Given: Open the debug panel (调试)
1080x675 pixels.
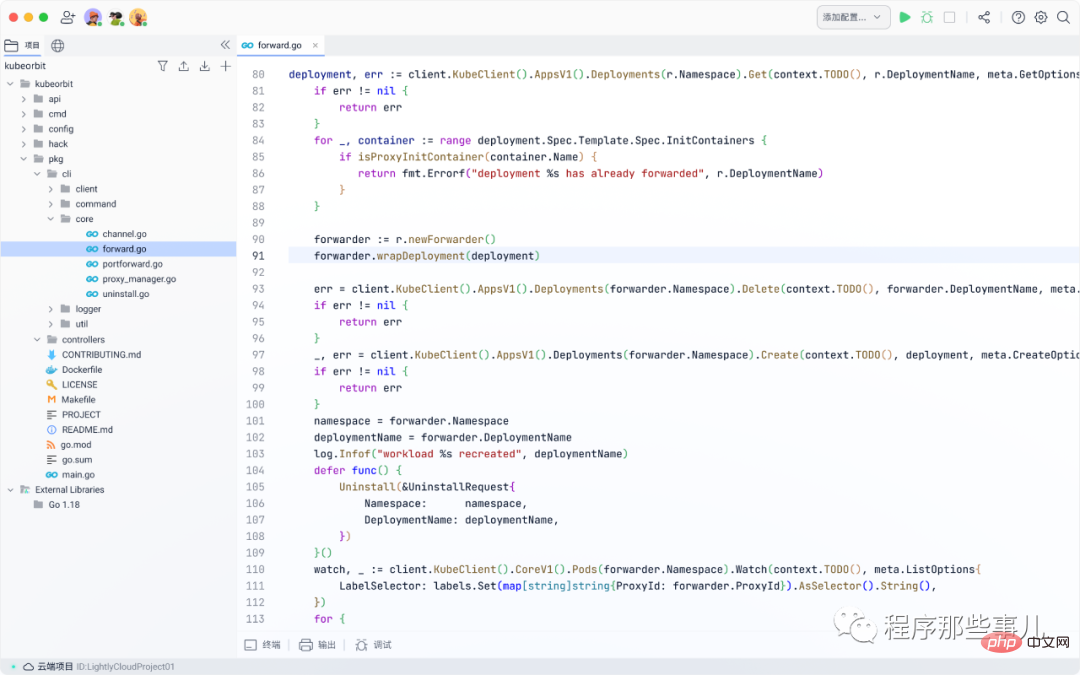Looking at the screenshot, I should 373,645.
